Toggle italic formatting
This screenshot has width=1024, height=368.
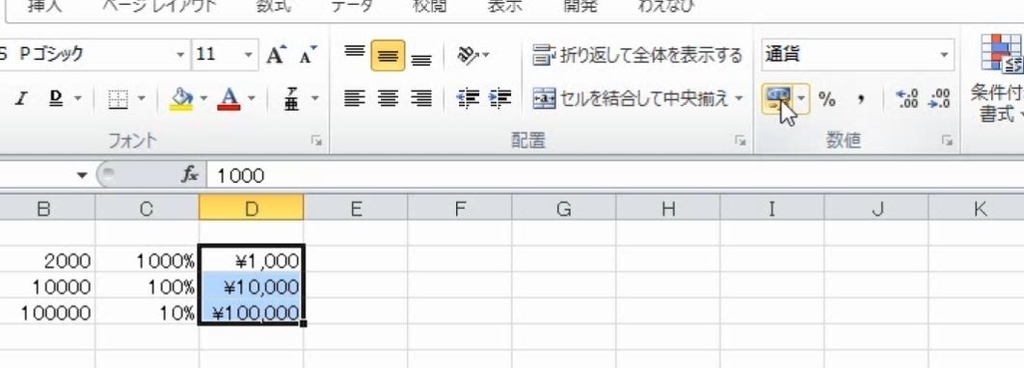[22, 99]
